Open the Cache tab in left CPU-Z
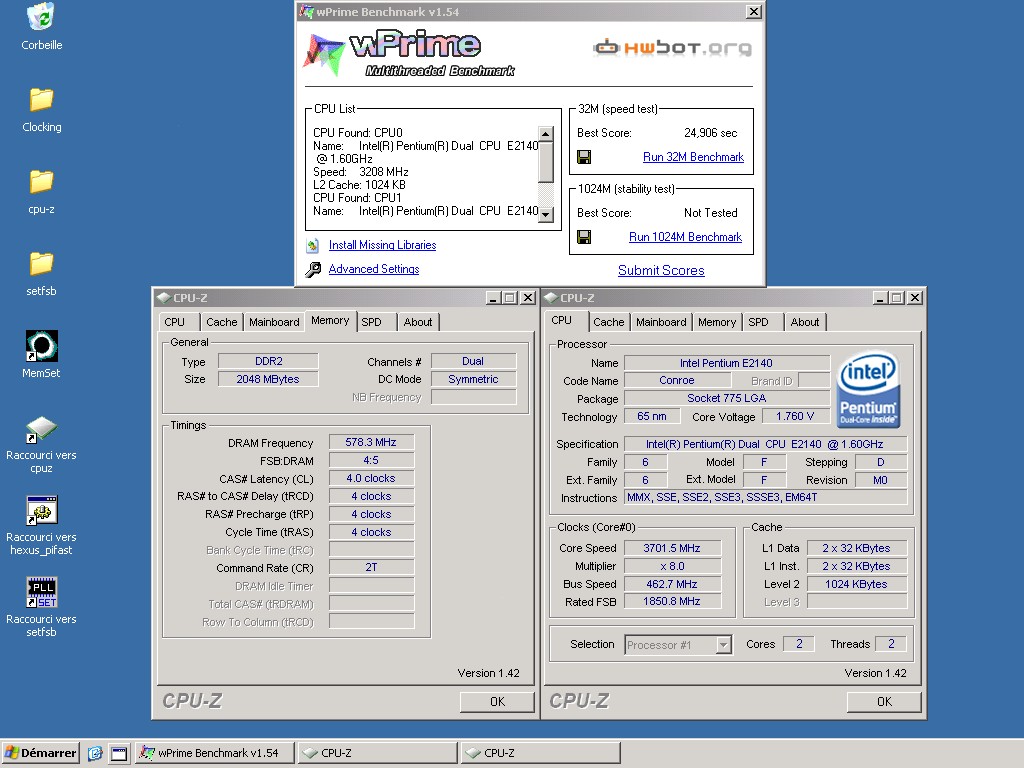Screen dimensions: 1024x768 click(221, 322)
